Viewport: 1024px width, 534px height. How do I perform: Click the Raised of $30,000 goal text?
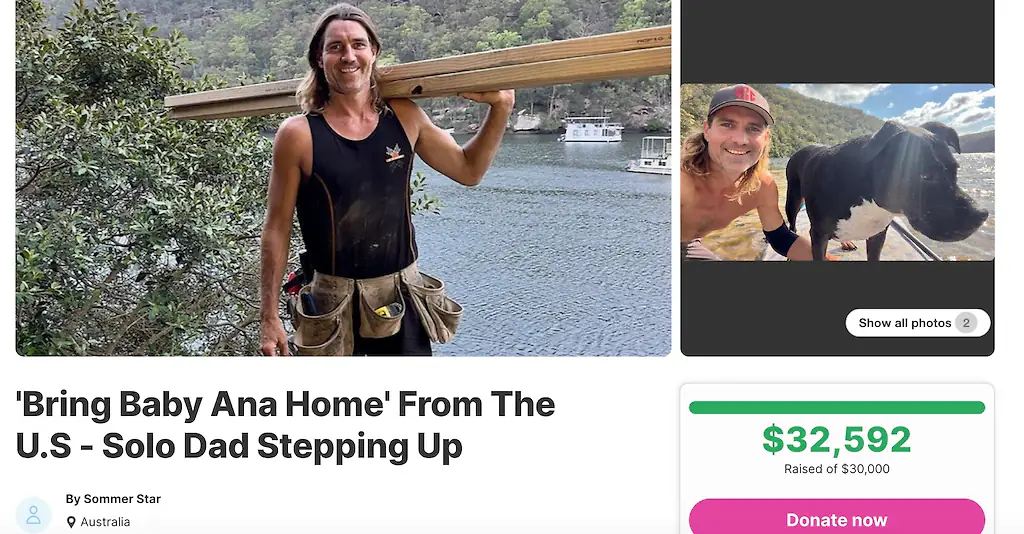click(837, 469)
